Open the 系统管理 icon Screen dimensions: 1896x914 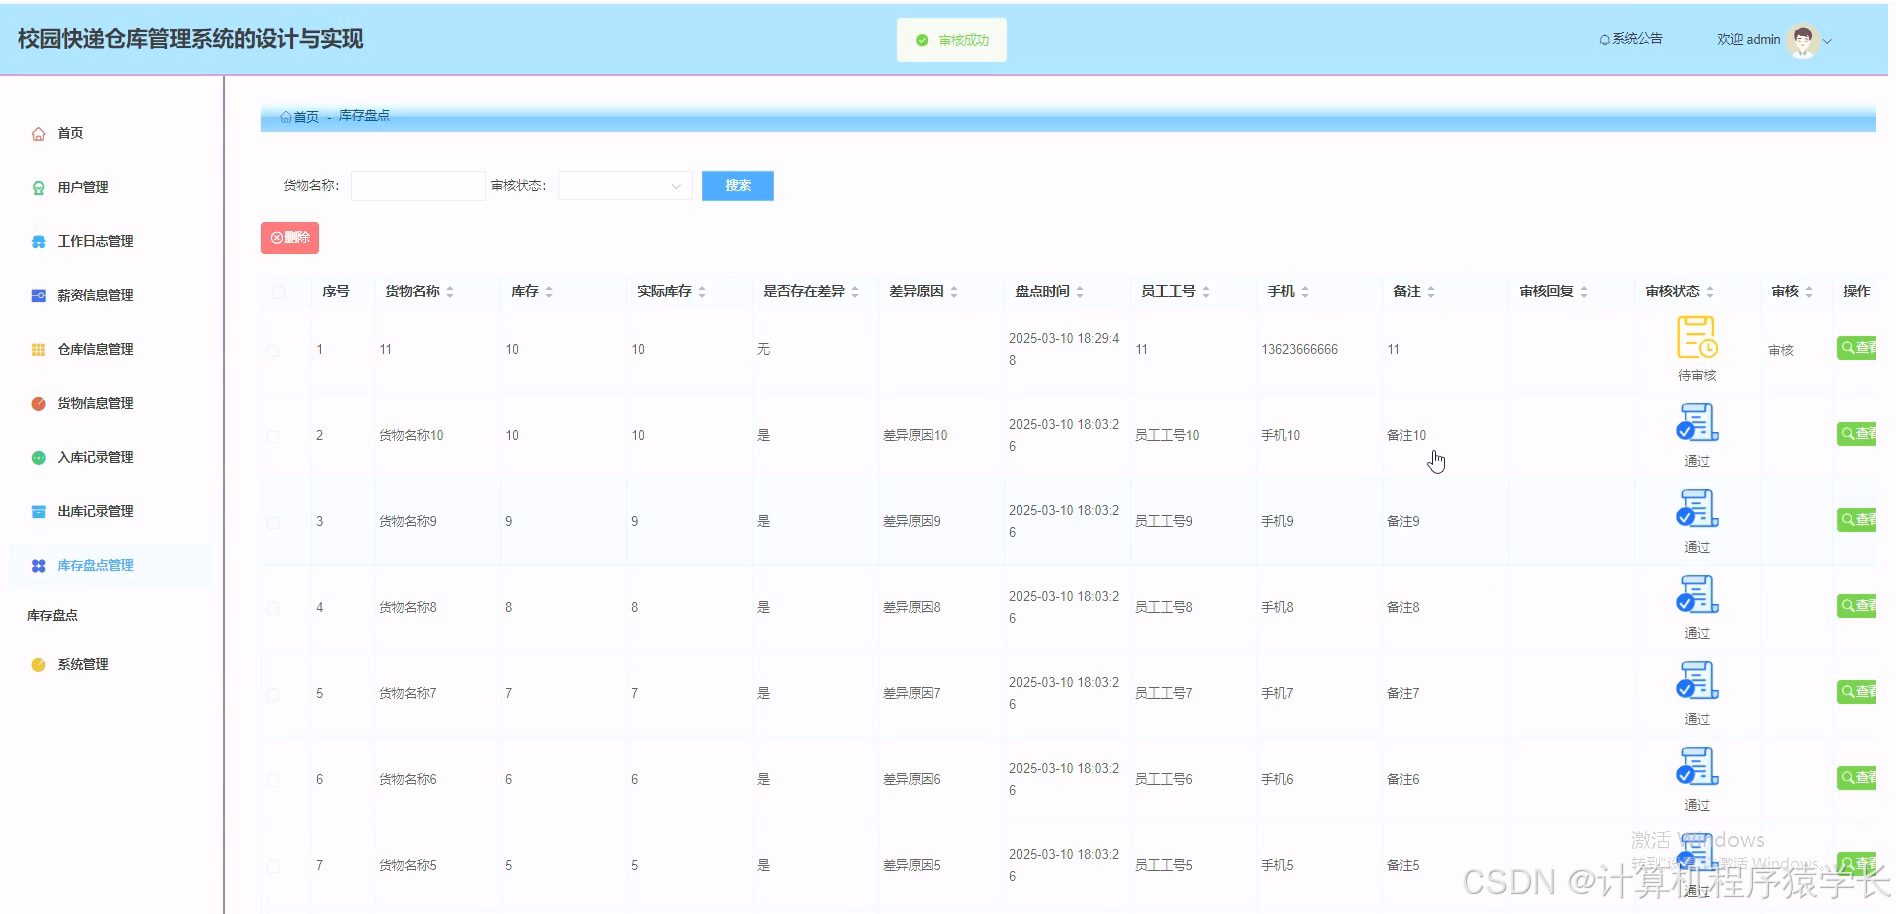(x=38, y=663)
